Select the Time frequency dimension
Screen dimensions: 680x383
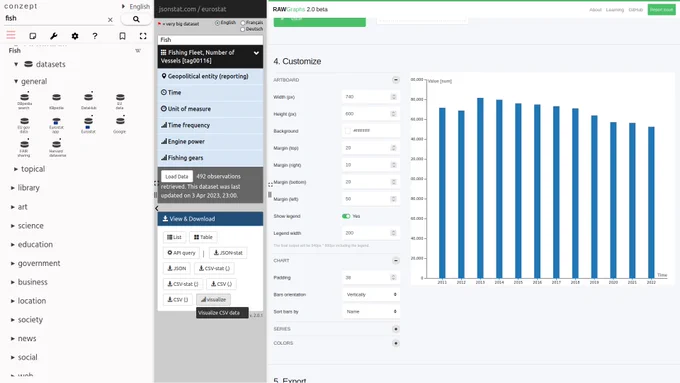tap(210, 125)
